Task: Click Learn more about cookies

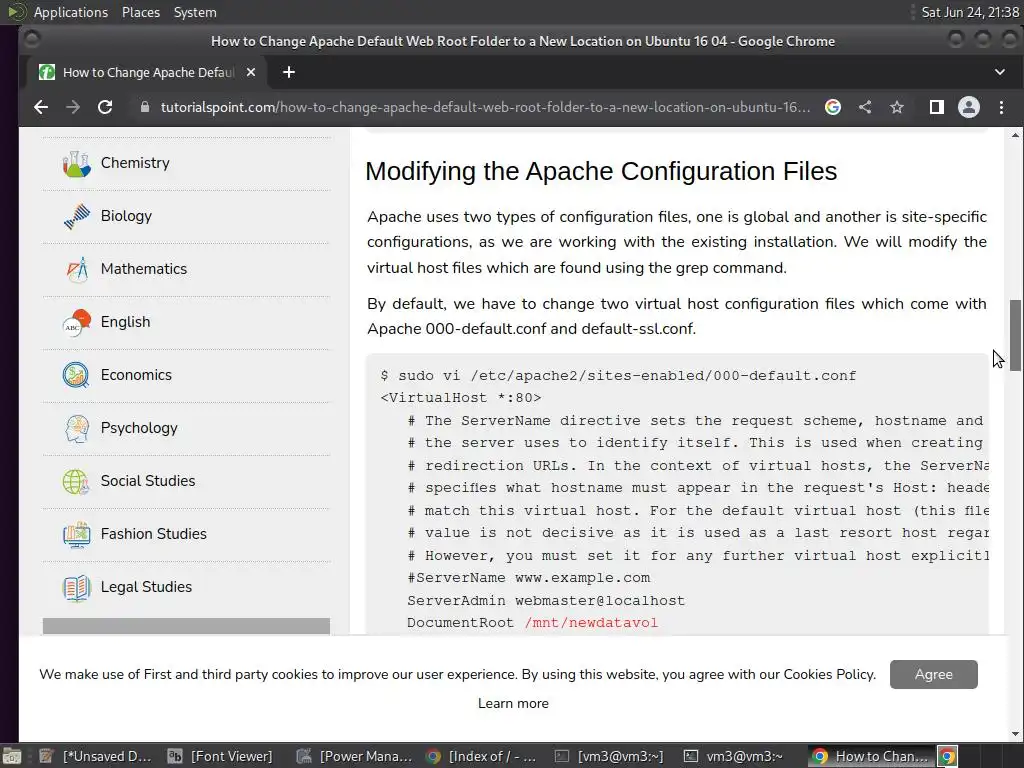Action: [513, 703]
